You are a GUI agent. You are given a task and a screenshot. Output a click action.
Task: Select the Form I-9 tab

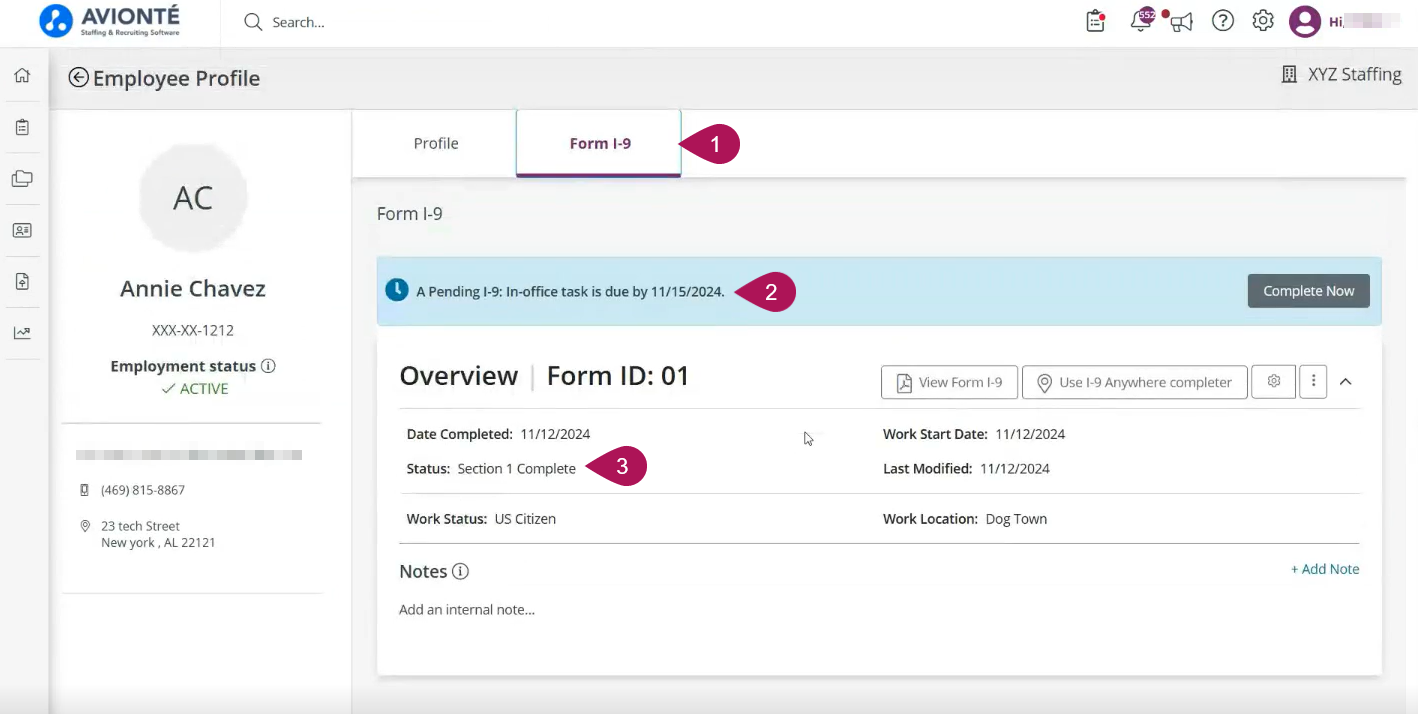tap(599, 144)
